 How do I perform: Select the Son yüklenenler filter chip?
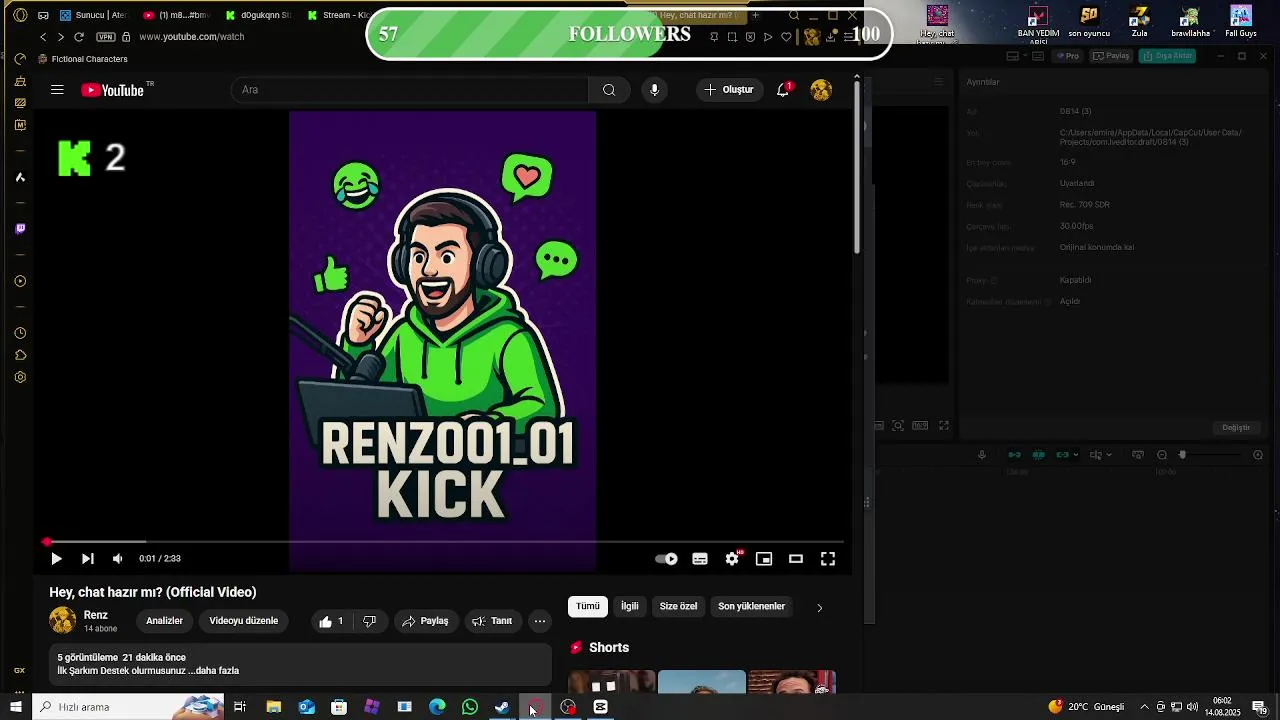click(x=752, y=606)
